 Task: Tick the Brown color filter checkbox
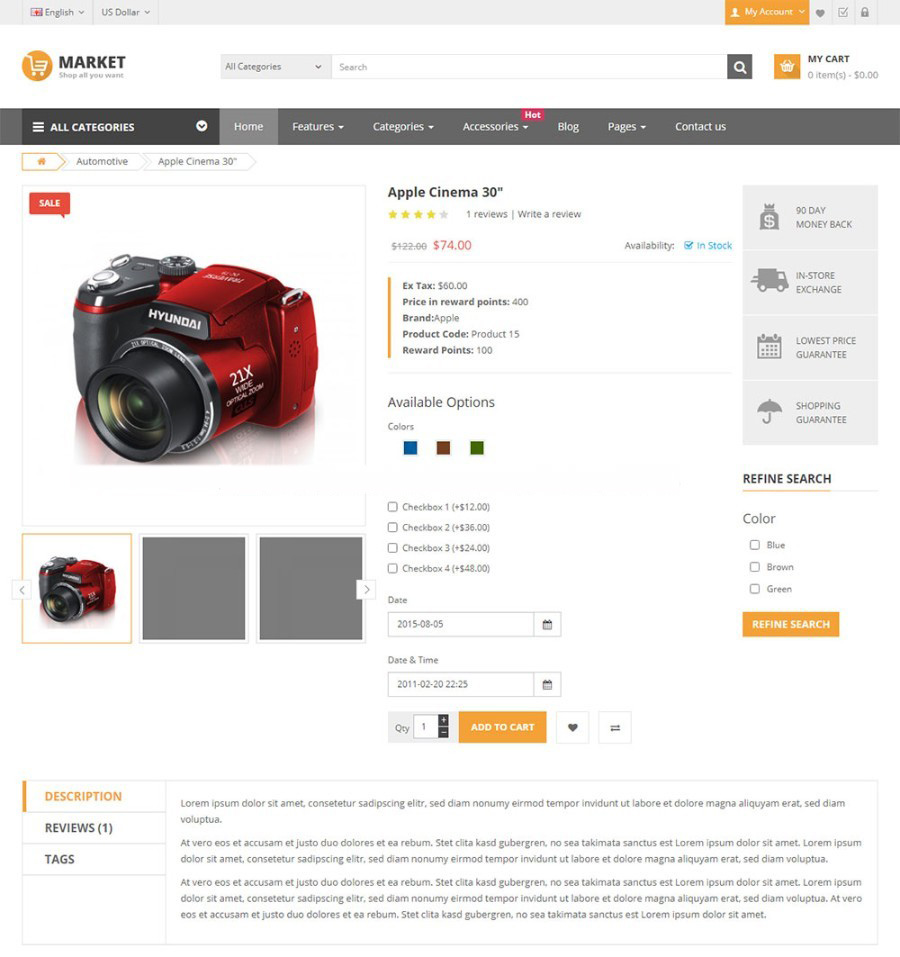pyautogui.click(x=755, y=567)
